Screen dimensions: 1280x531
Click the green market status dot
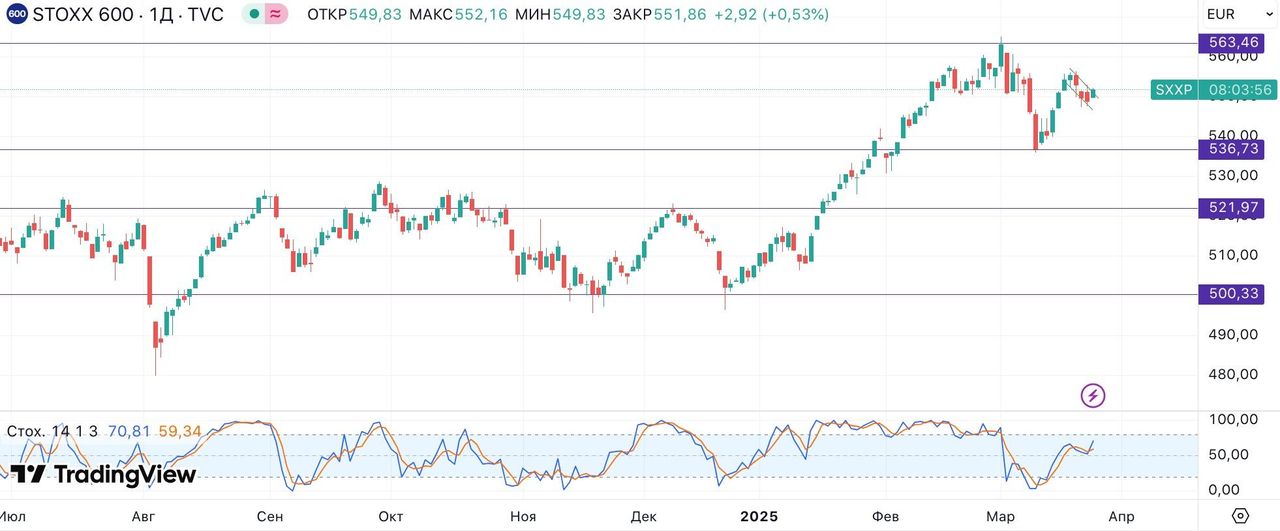(254, 15)
